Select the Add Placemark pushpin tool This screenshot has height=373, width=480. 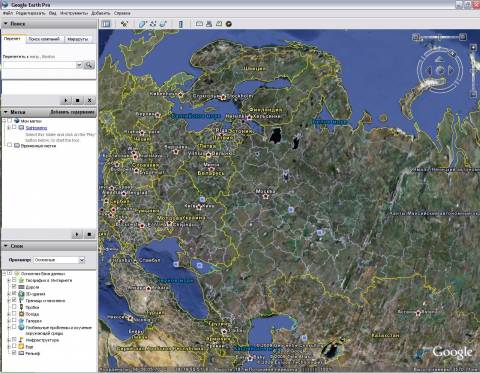click(x=124, y=24)
